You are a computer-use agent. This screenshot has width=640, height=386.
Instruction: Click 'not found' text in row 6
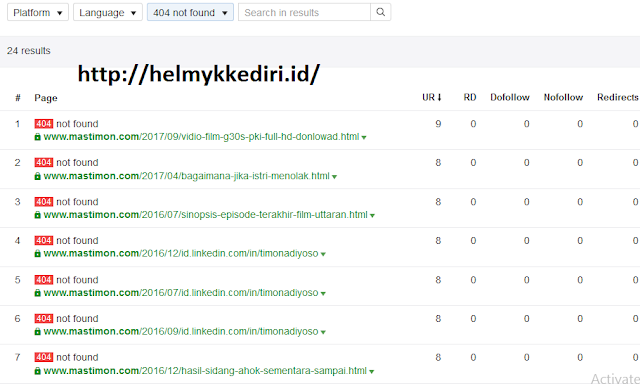(x=77, y=318)
